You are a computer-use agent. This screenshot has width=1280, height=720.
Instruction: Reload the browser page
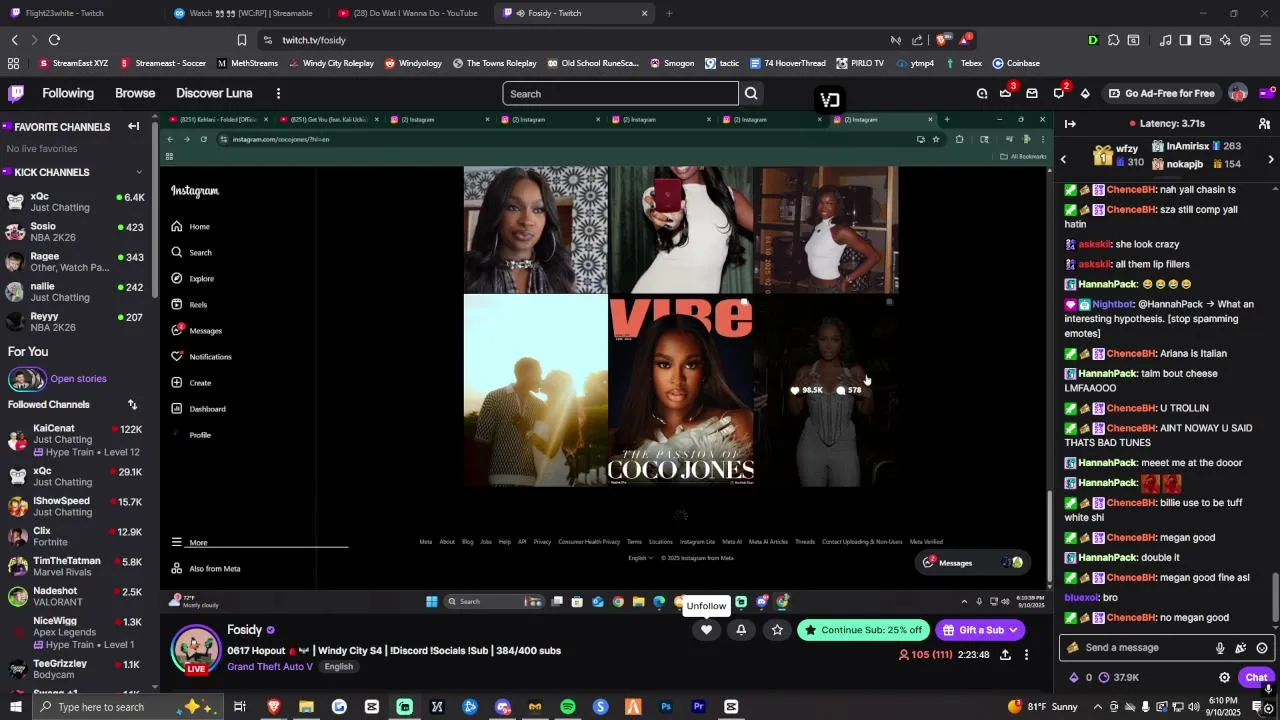click(x=54, y=40)
